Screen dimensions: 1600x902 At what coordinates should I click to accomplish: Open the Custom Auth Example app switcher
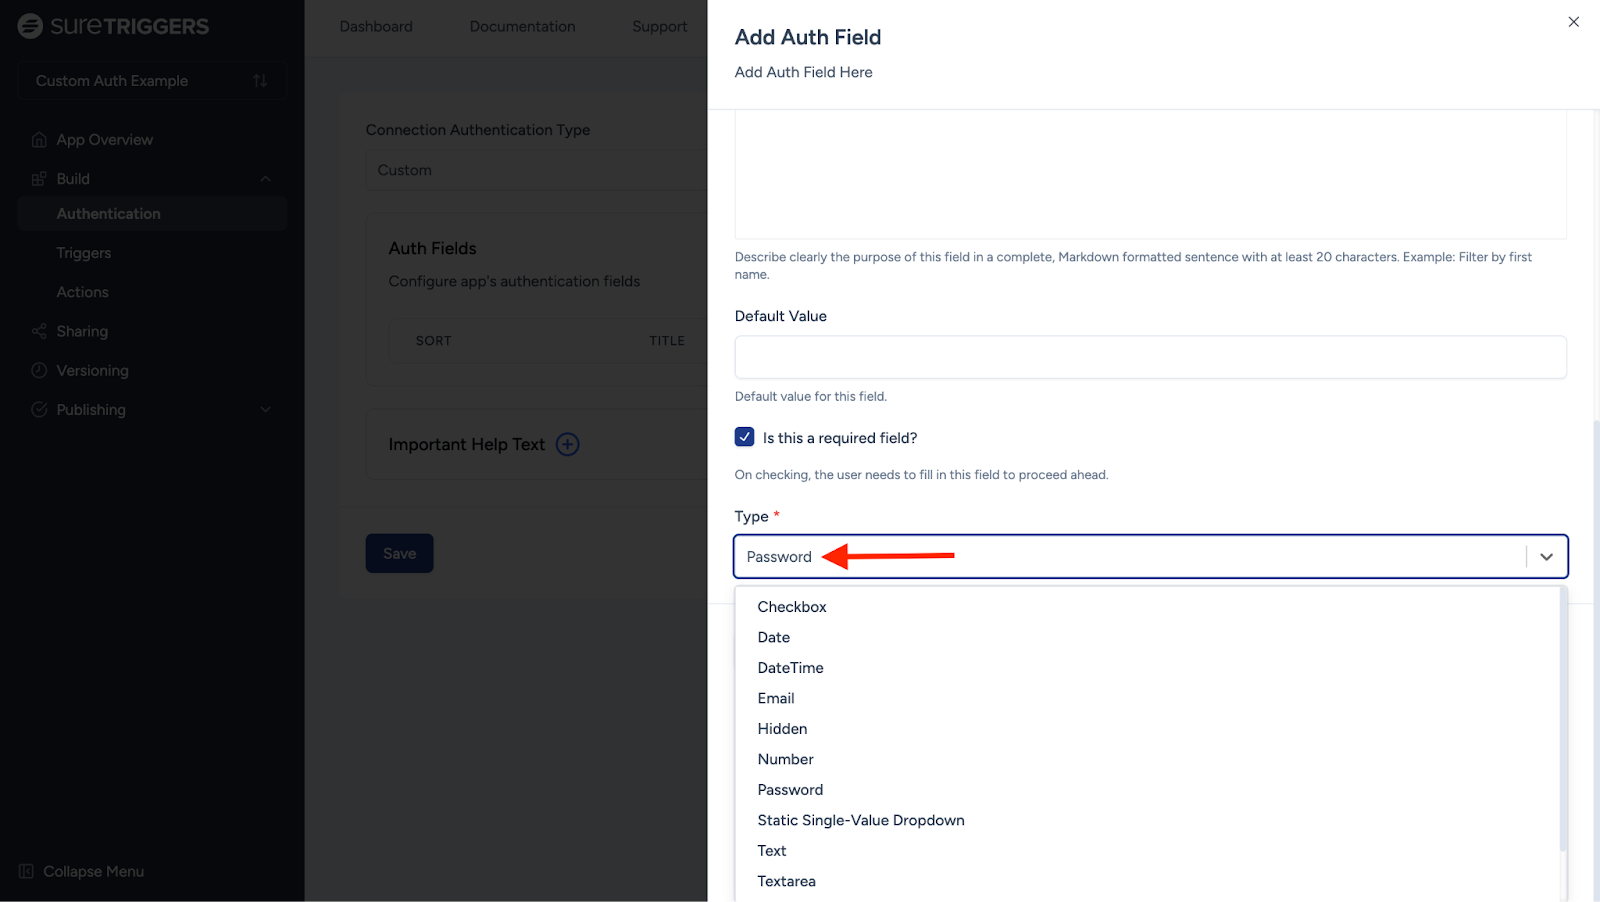(x=152, y=81)
